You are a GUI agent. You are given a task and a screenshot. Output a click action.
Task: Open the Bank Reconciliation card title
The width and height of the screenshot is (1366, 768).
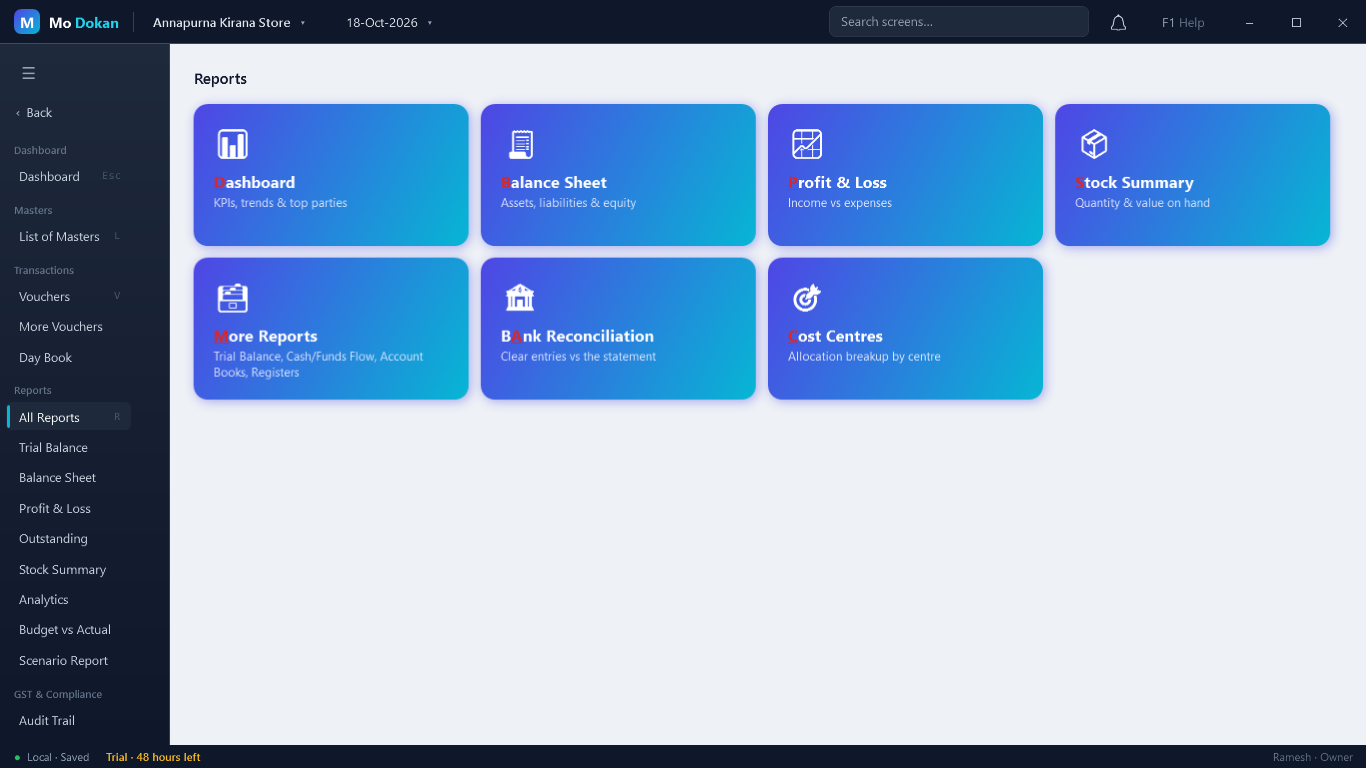tap(577, 337)
